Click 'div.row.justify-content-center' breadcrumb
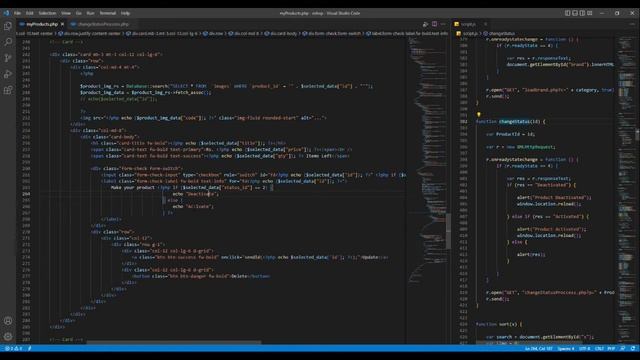 tap(89, 33)
